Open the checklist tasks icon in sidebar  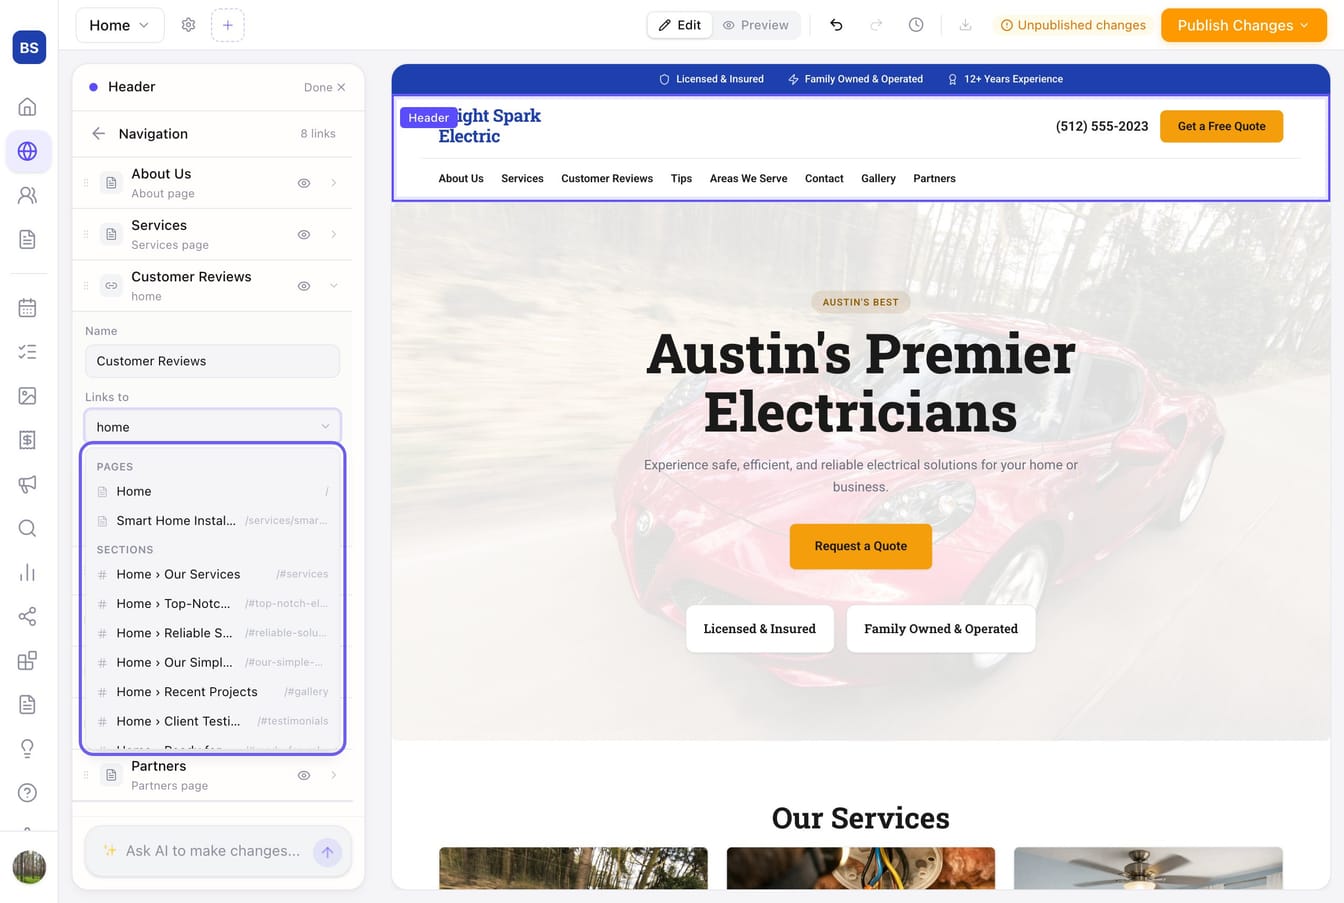[x=28, y=352]
